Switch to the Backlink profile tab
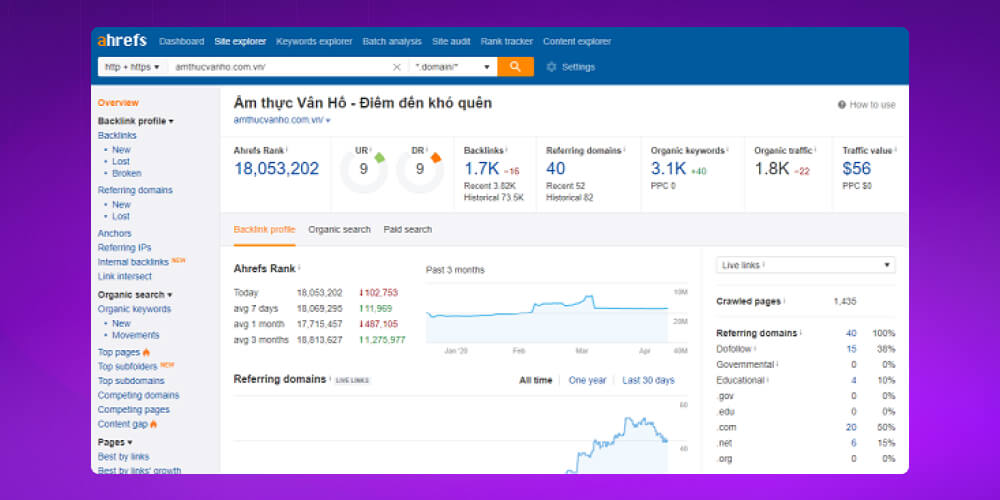 click(264, 230)
